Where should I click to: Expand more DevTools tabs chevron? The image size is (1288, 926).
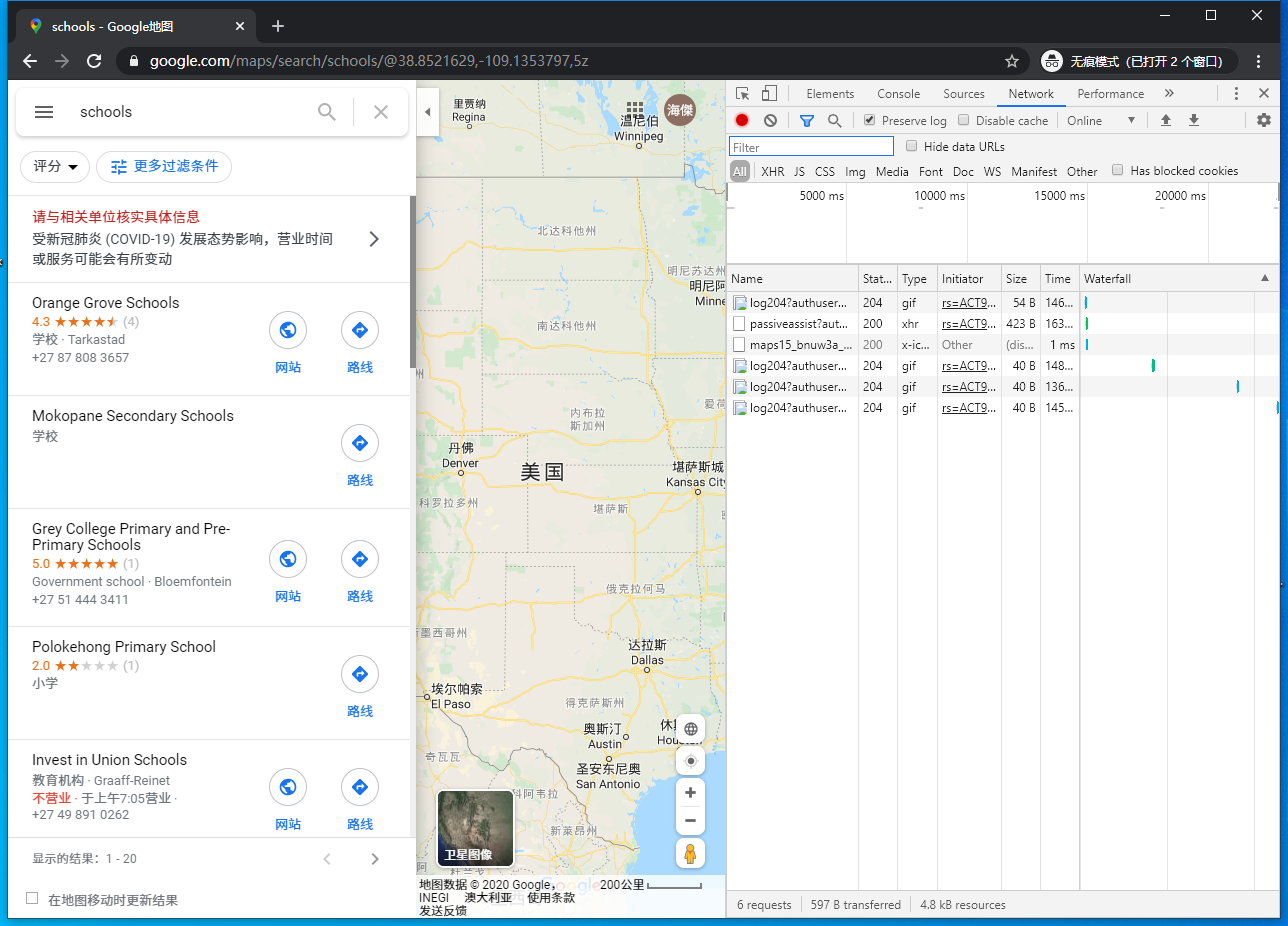tap(1169, 93)
